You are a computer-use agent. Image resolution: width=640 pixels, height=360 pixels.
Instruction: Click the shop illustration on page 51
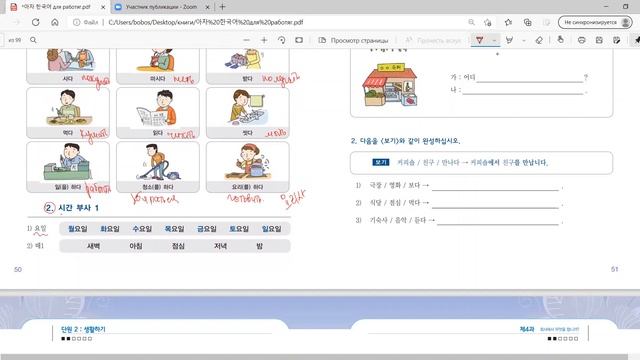click(x=390, y=85)
